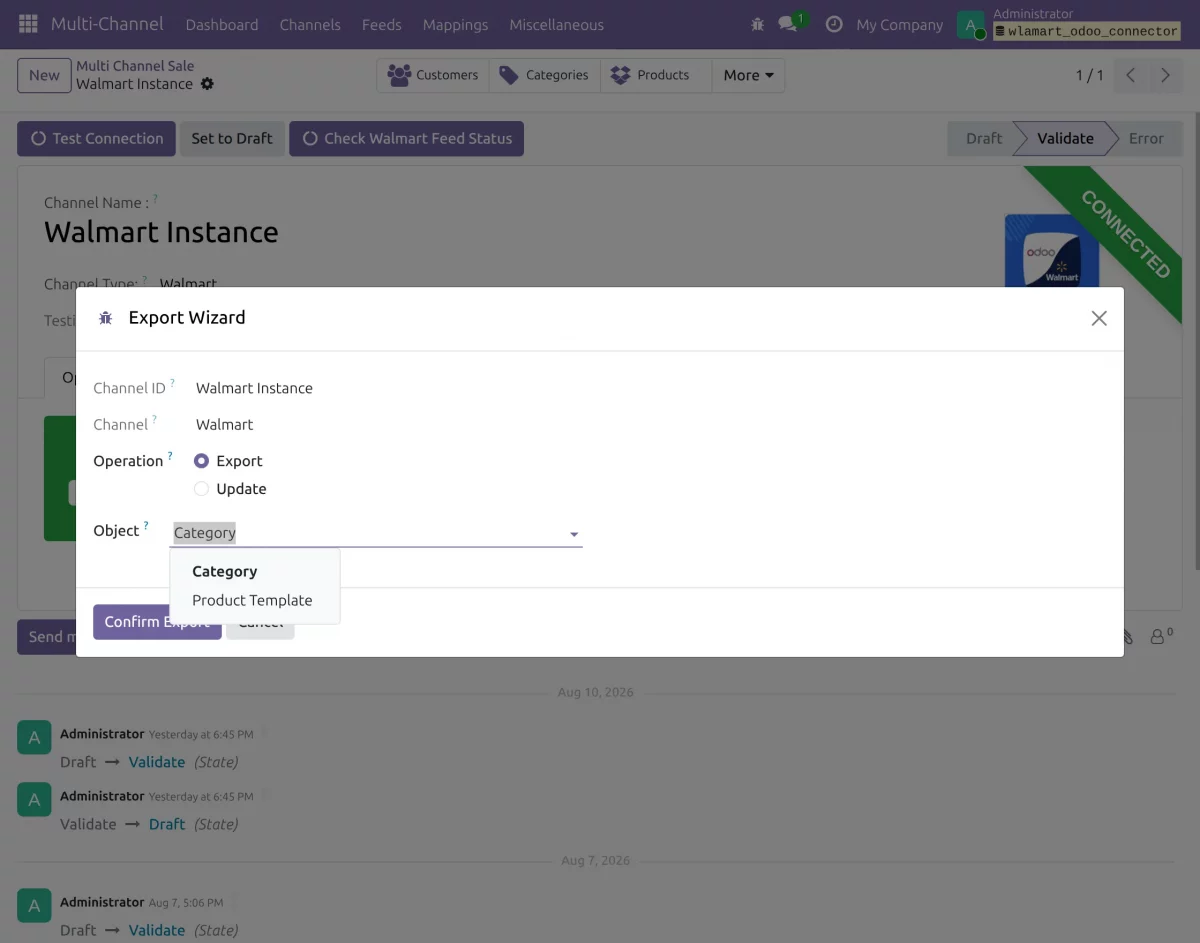Click the New record button
The width and height of the screenshot is (1200, 943).
coord(44,75)
